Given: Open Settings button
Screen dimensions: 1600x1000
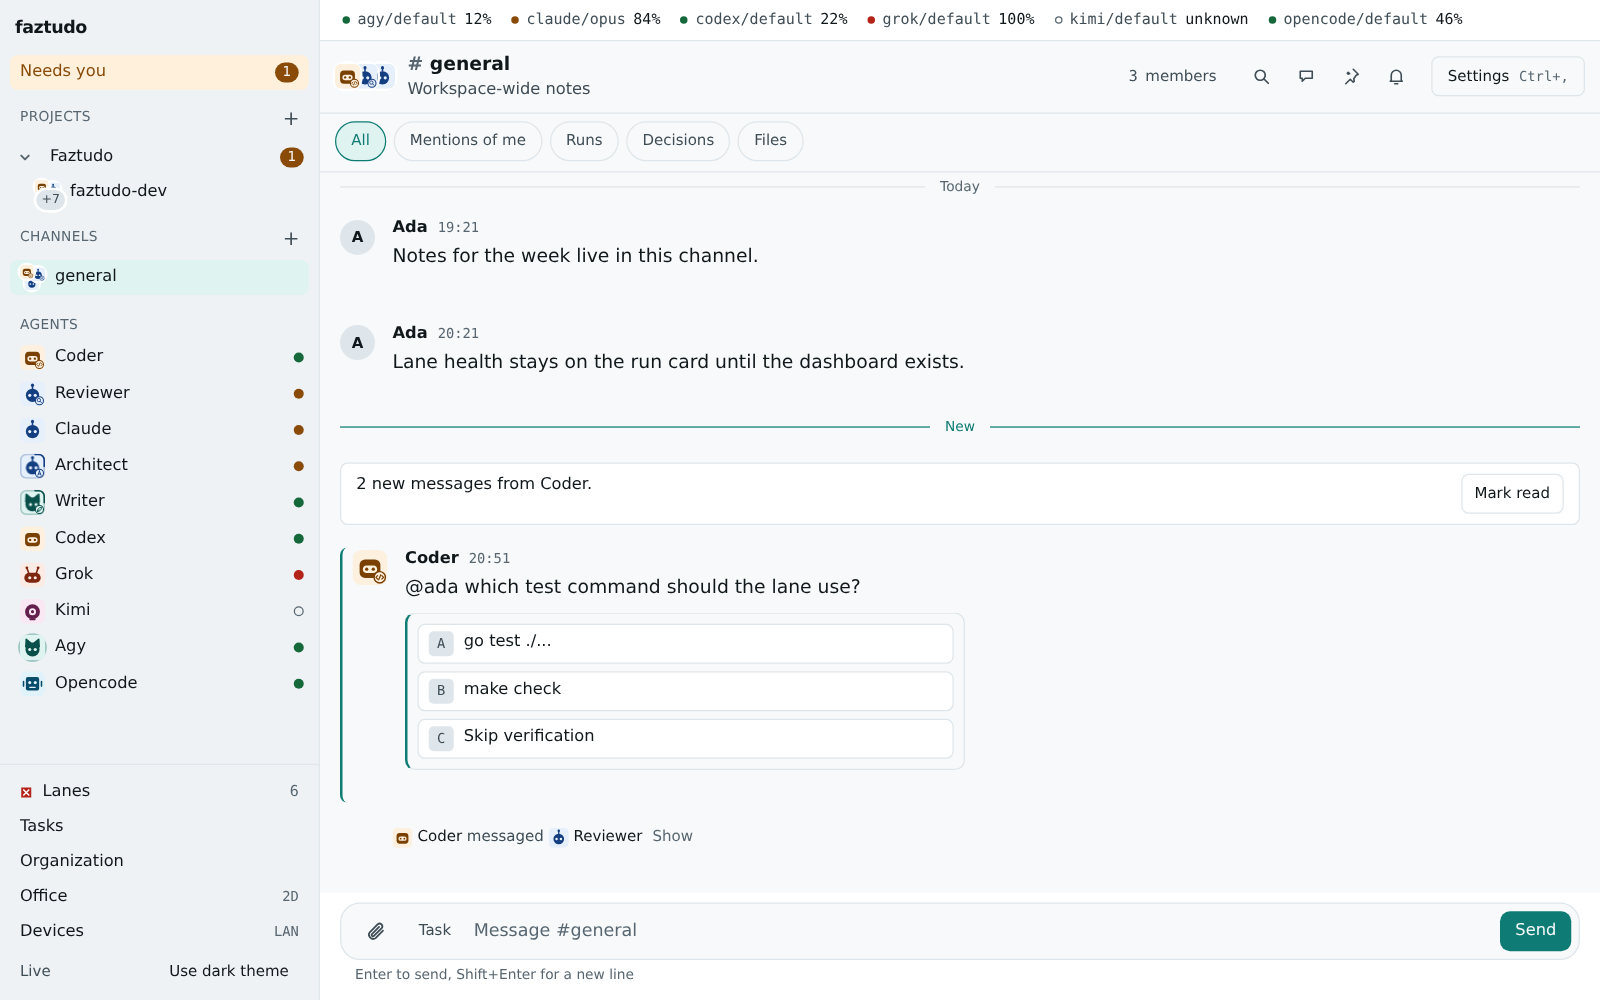Looking at the screenshot, I should 1508,77.
